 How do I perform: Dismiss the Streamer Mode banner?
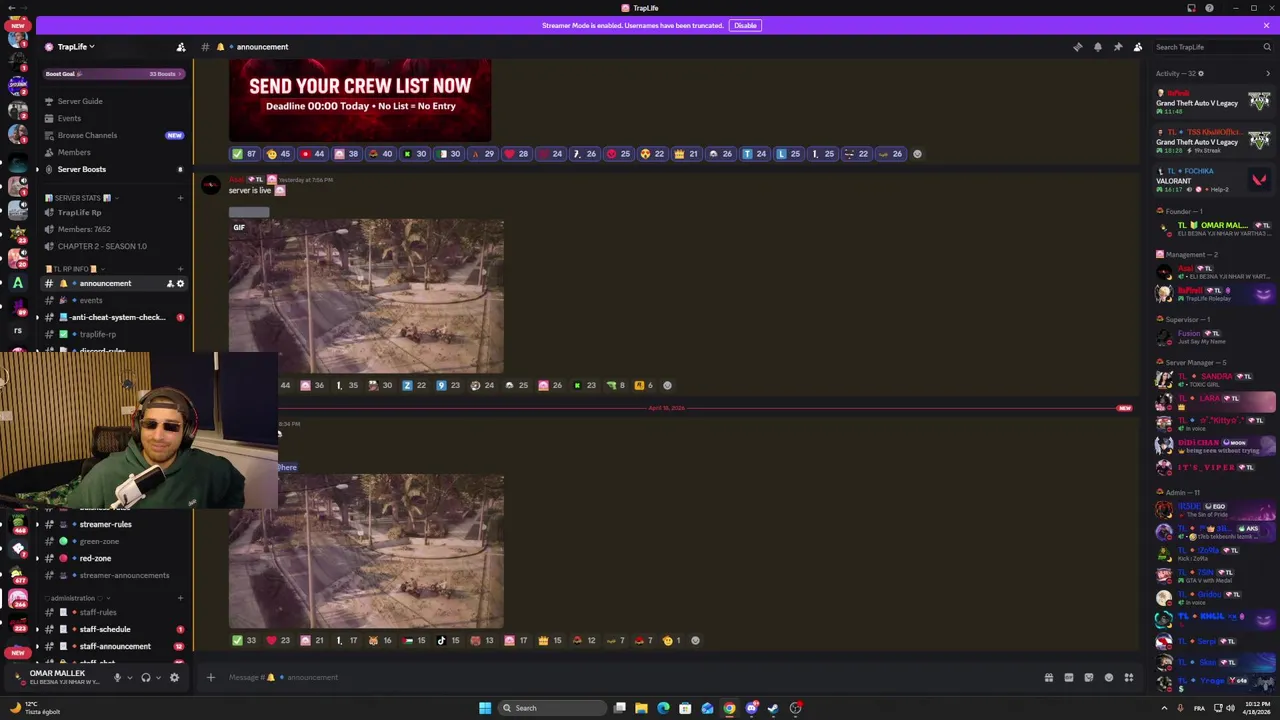(1266, 25)
